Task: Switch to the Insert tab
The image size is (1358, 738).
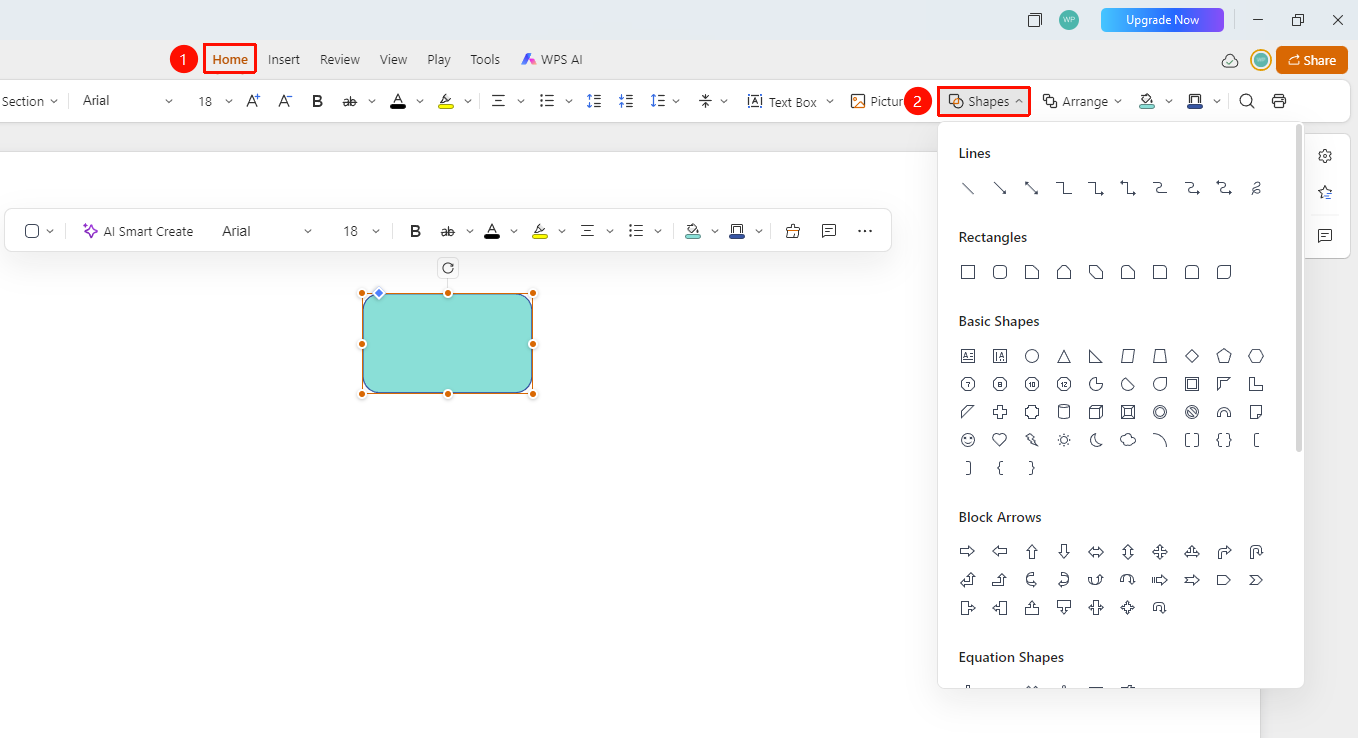Action: (x=284, y=60)
